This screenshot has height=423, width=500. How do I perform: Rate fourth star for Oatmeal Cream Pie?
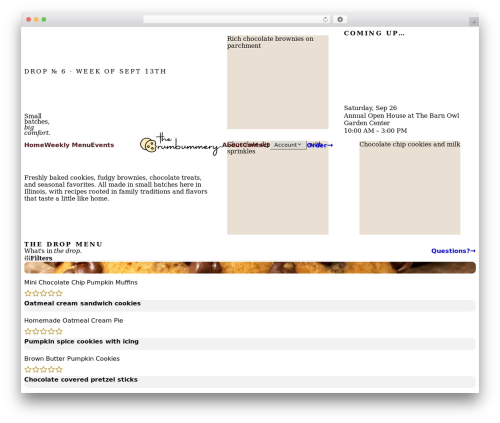pyautogui.click(x=51, y=331)
